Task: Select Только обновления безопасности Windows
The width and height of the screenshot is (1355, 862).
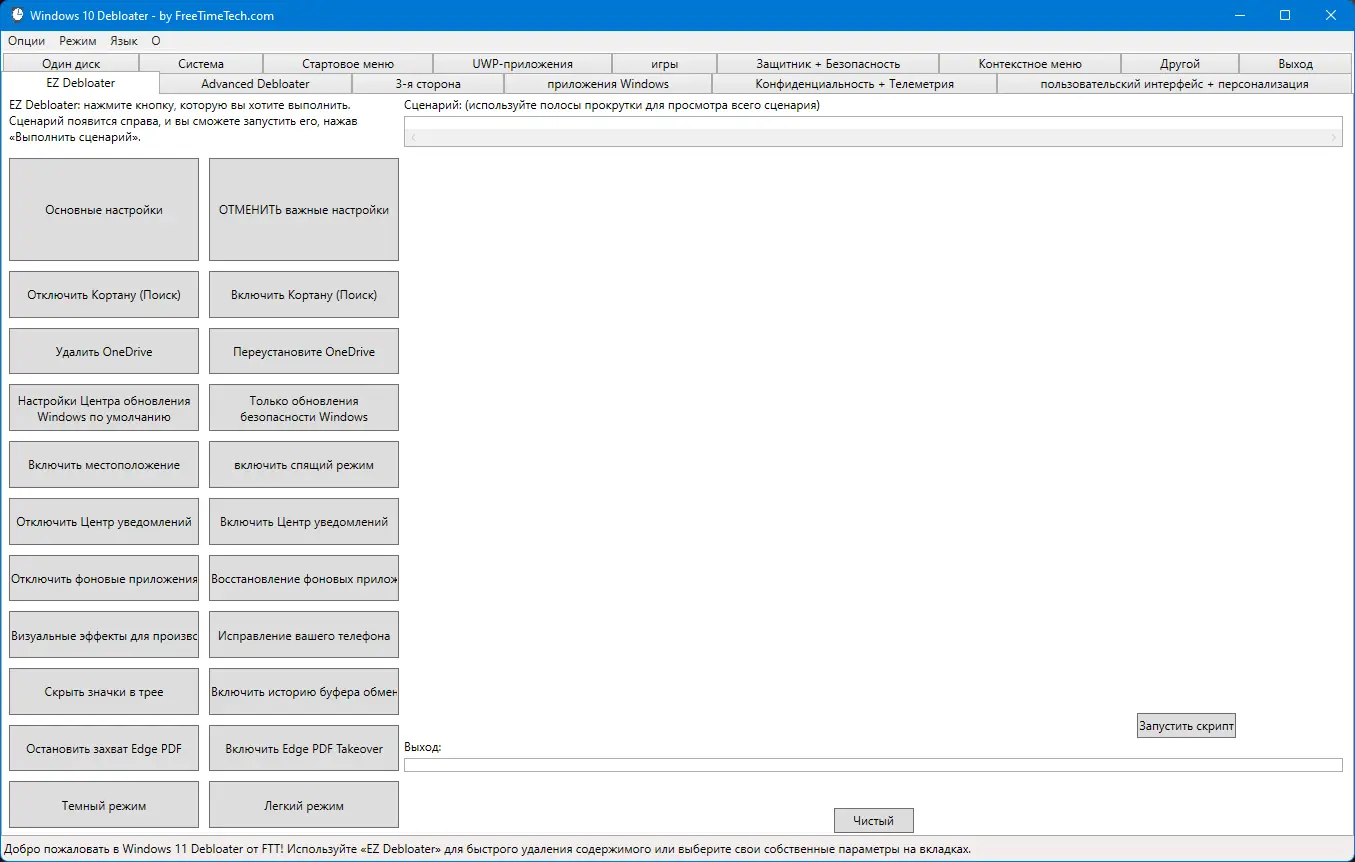Action: [304, 408]
